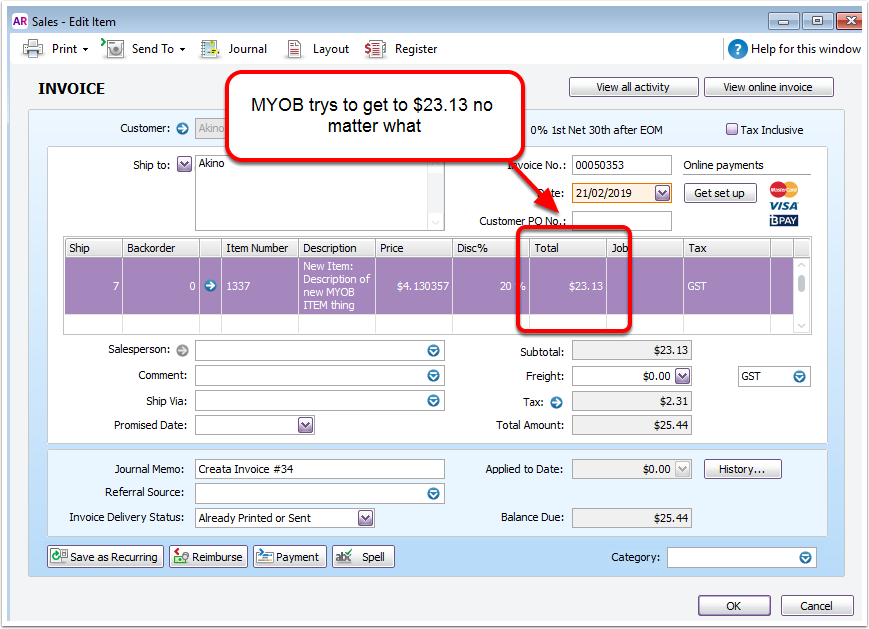Image resolution: width=869 pixels, height=629 pixels.
Task: Click the Layout page icon
Action: 294,49
